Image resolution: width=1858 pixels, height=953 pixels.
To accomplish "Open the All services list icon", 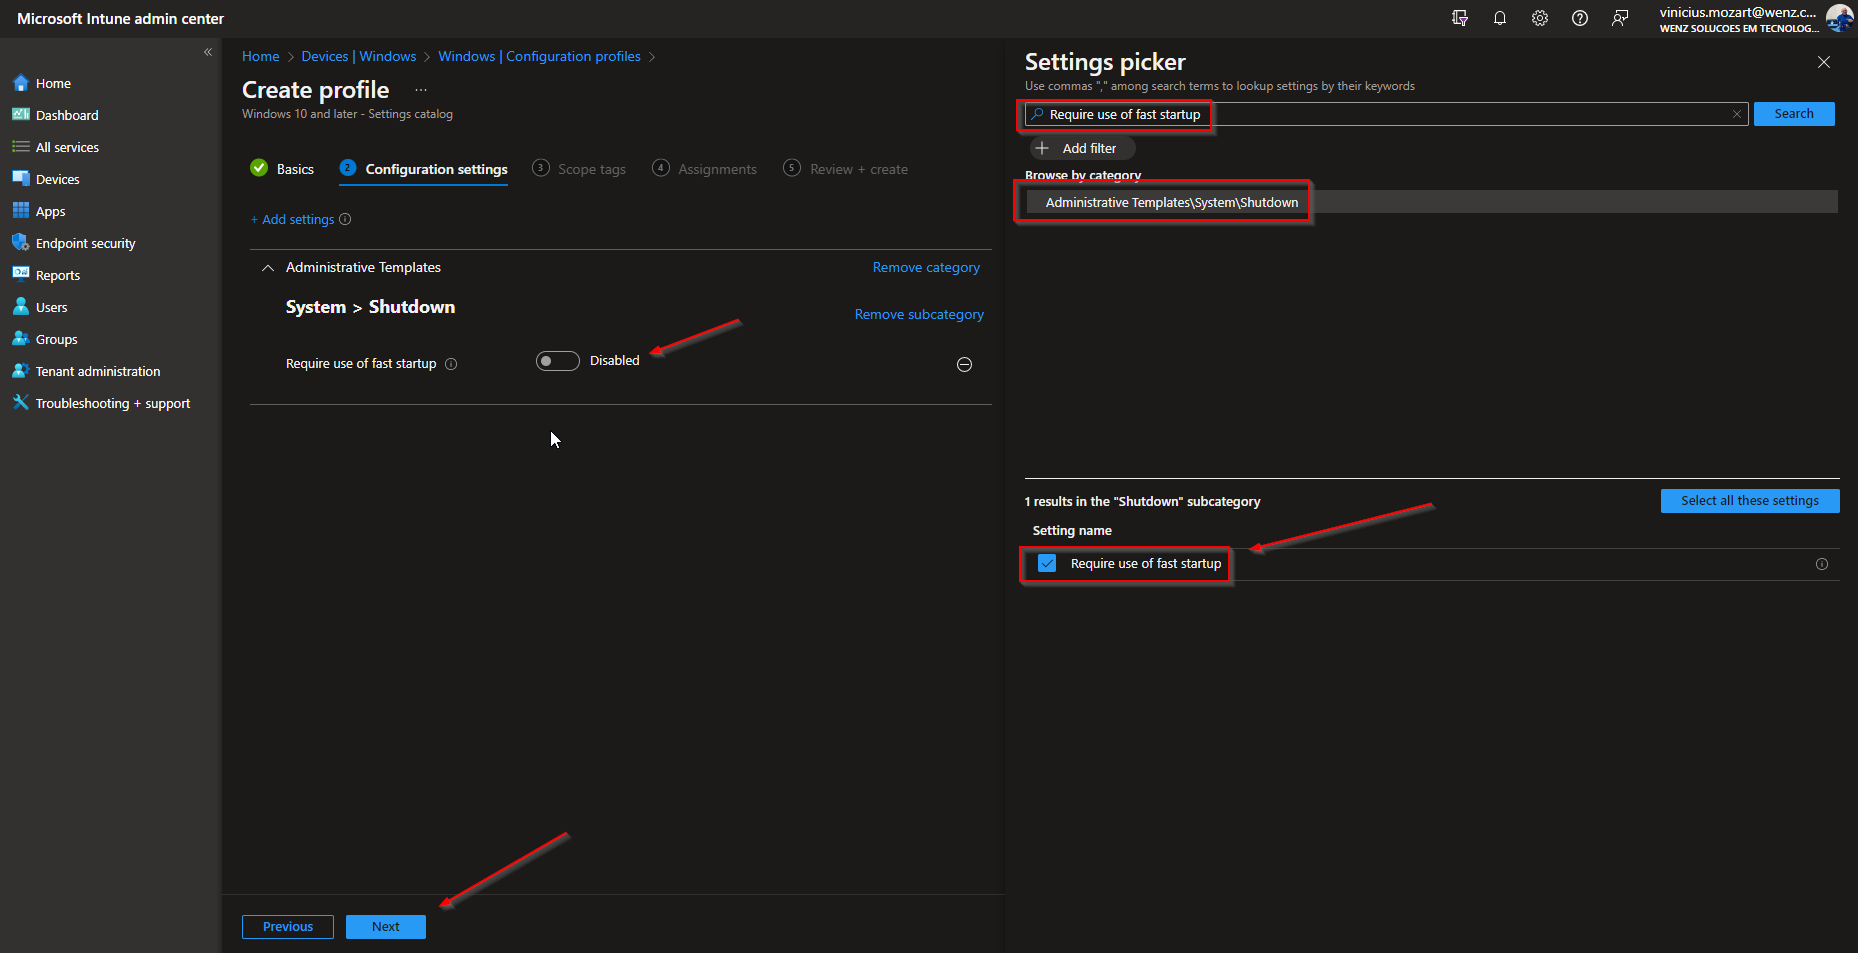I will [x=20, y=147].
